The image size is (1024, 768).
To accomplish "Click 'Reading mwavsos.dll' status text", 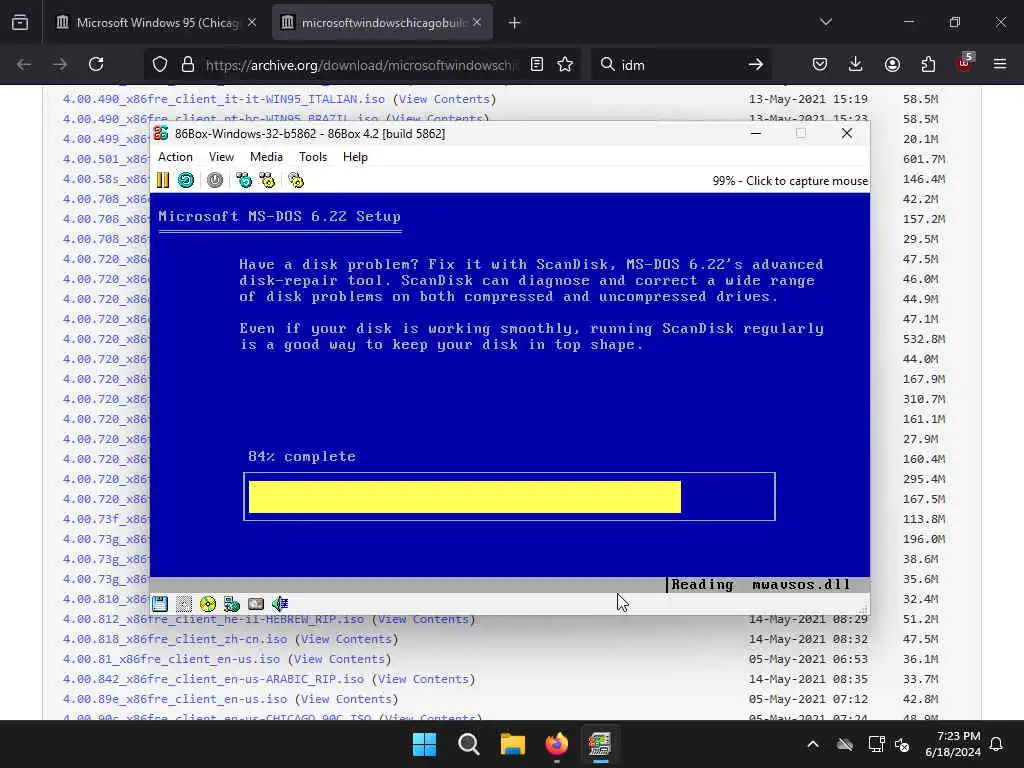I will (x=761, y=584).
